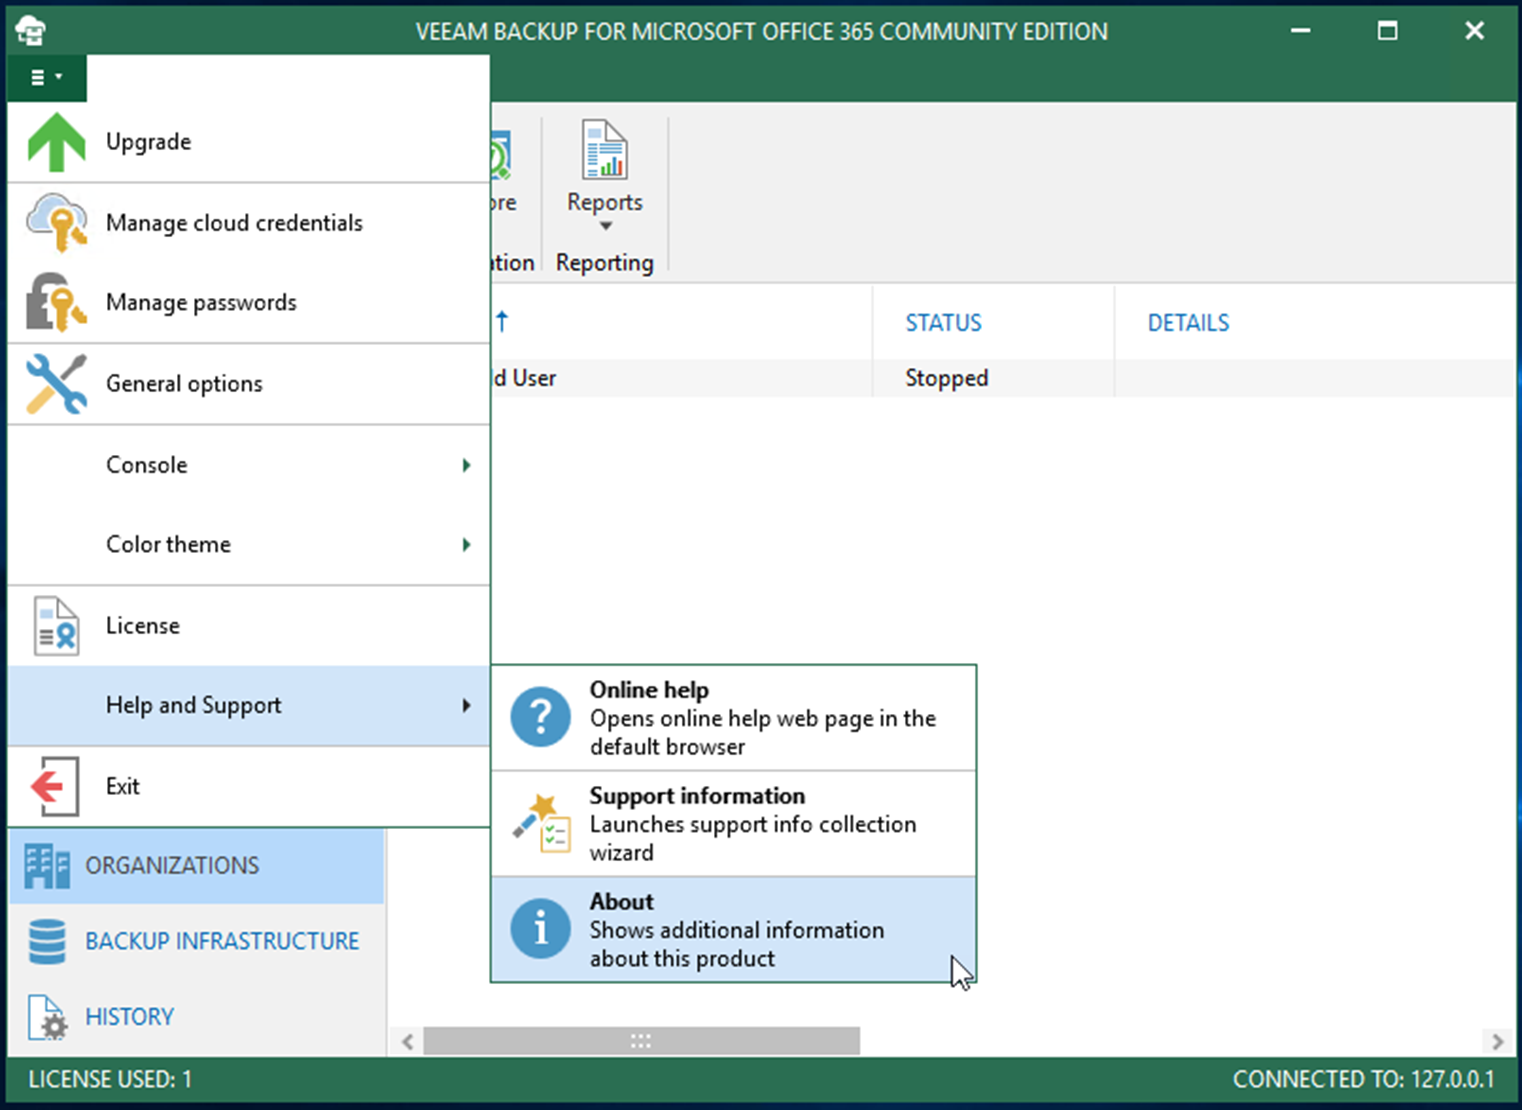
Task: Maximize the Veeam Backup window
Action: click(x=1388, y=31)
